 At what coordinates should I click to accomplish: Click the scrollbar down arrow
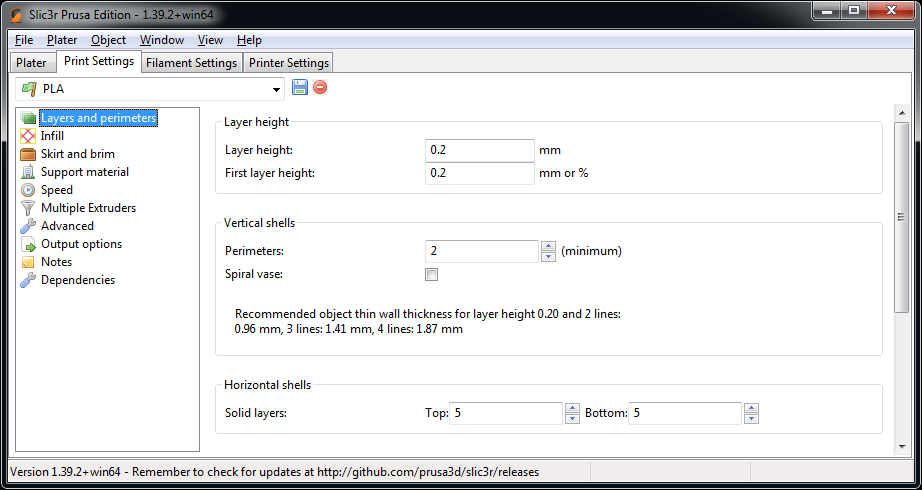pyautogui.click(x=901, y=447)
